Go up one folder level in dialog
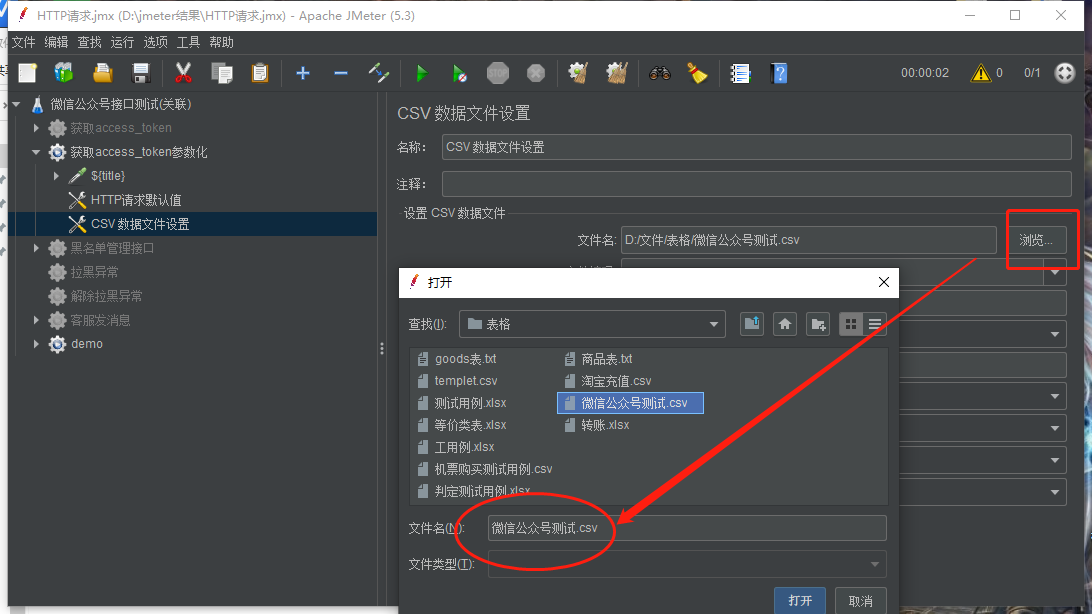Image resolution: width=1092 pixels, height=614 pixels. (x=751, y=324)
